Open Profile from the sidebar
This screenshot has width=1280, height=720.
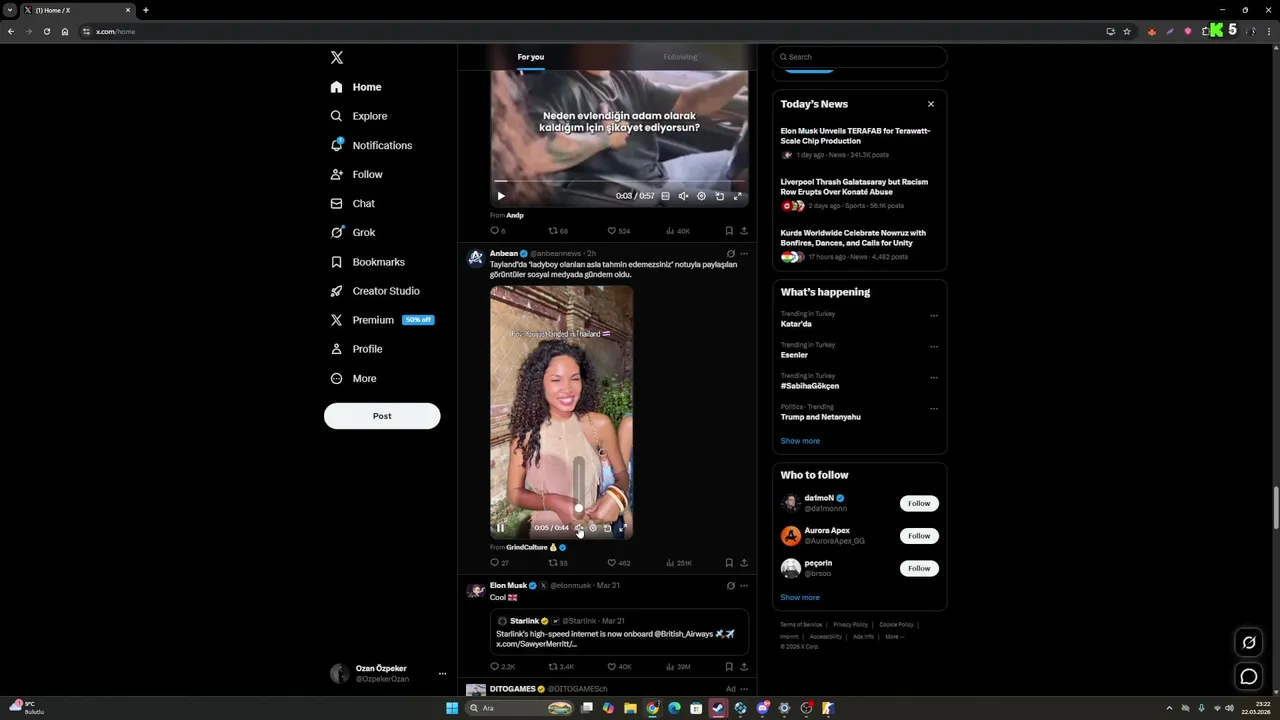click(x=357, y=349)
